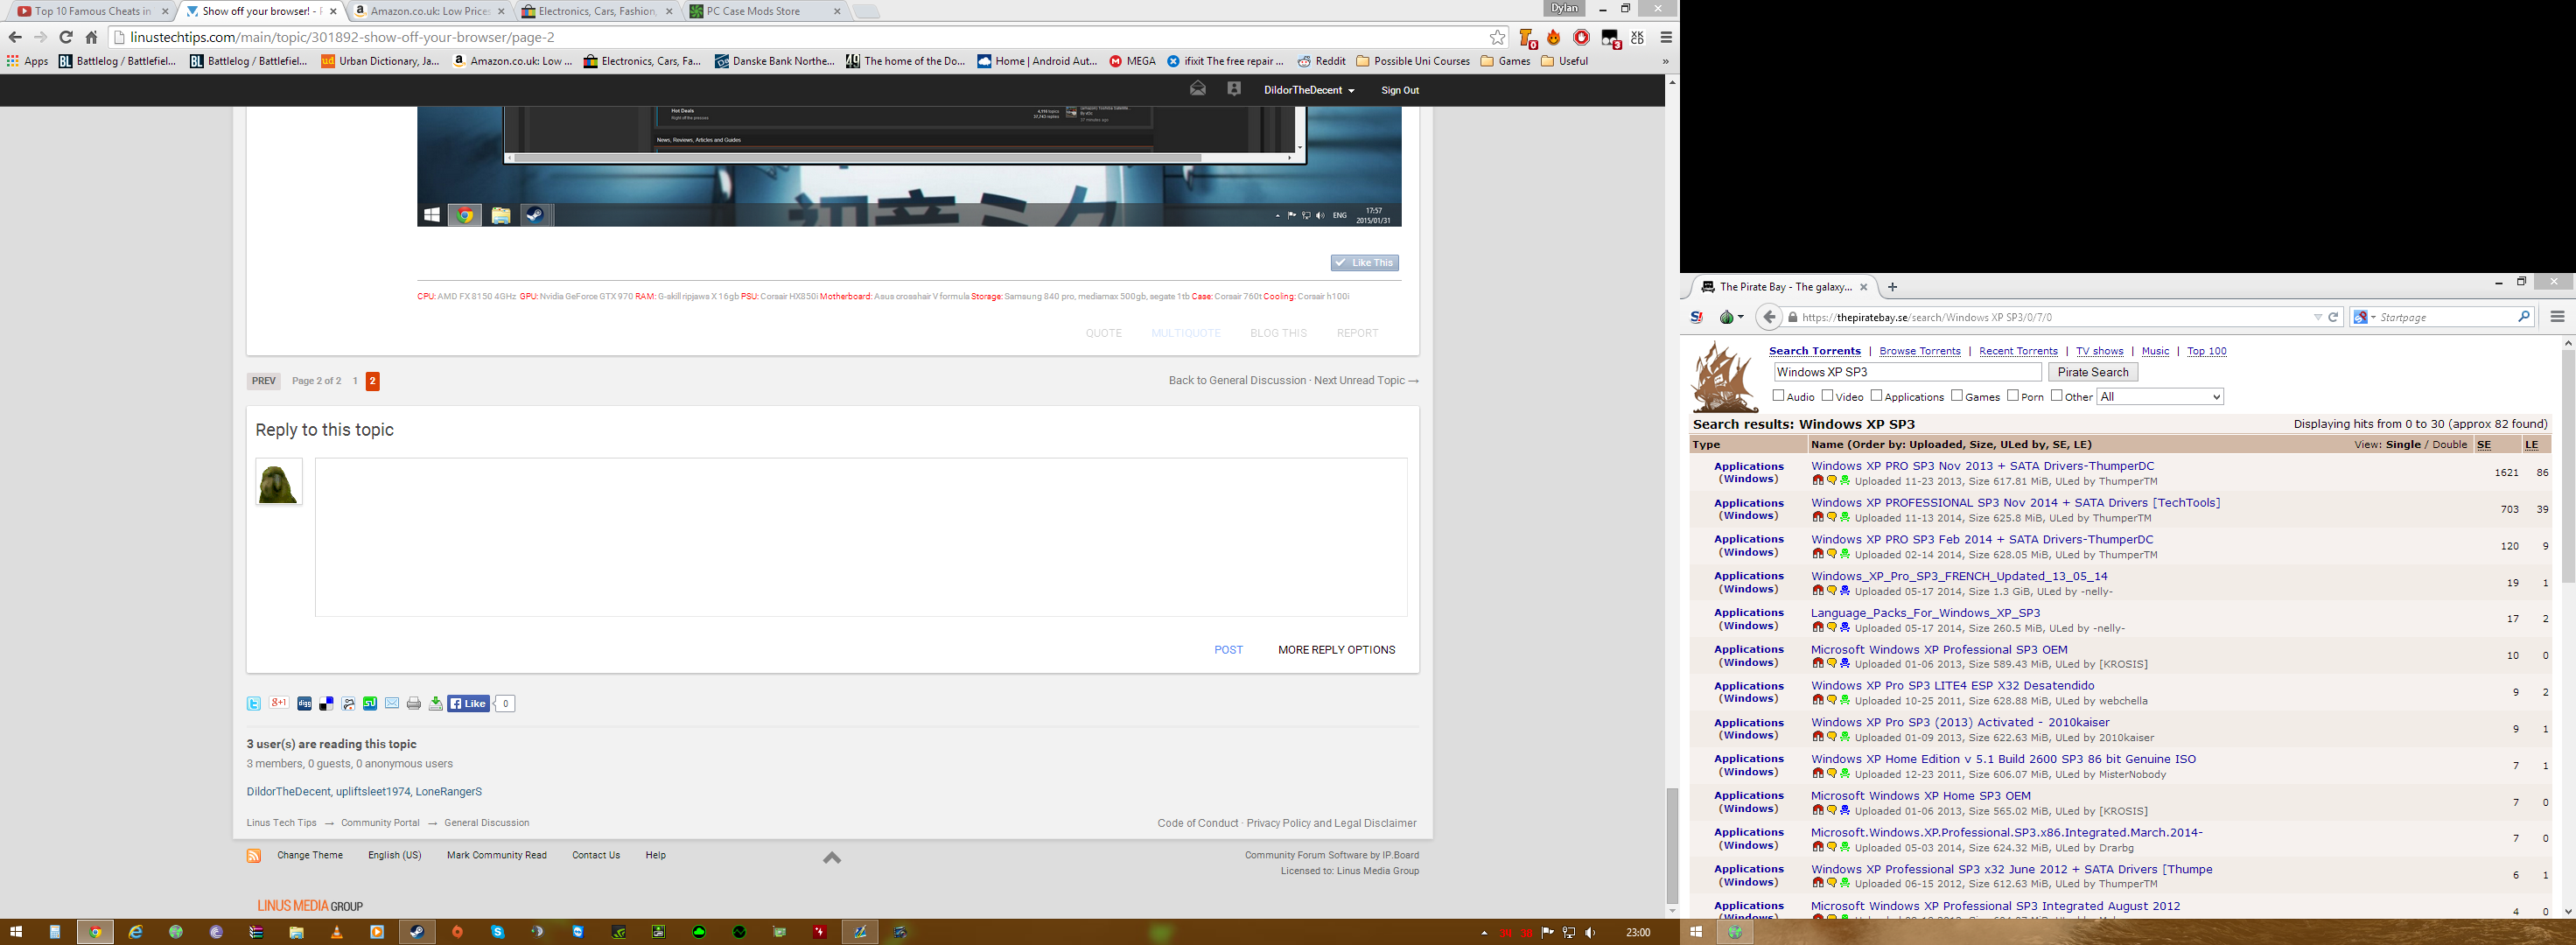Switch to Amazon.co.uk Chrome tab

(x=430, y=11)
